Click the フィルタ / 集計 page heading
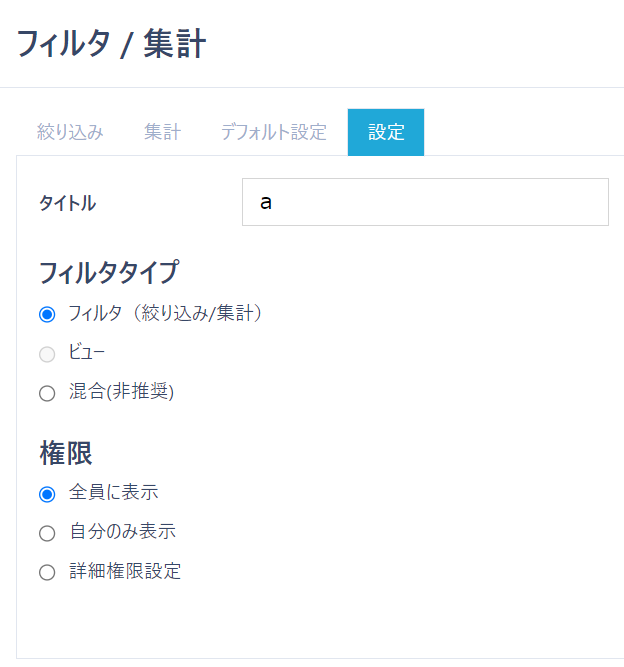This screenshot has width=624, height=667. point(111,45)
